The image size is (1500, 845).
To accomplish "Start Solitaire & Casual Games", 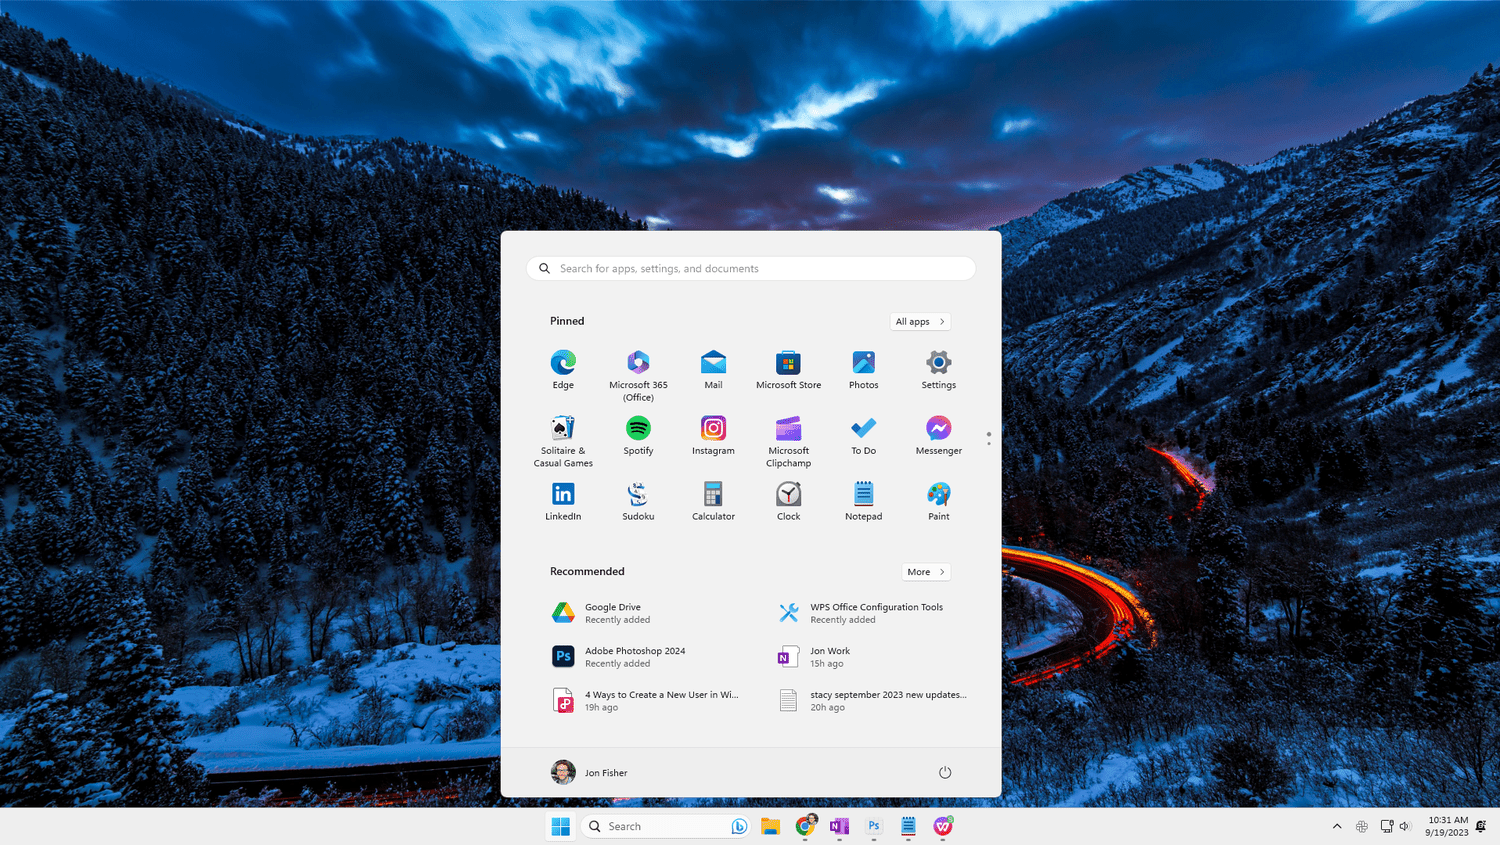I will pos(563,442).
